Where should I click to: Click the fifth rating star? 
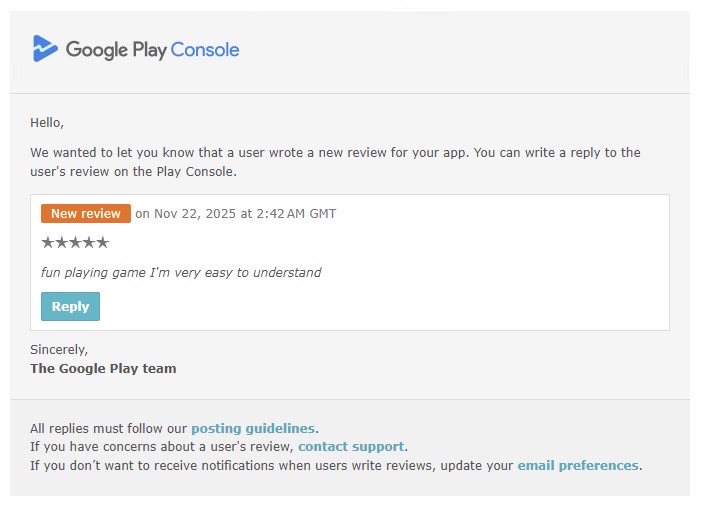(x=102, y=243)
